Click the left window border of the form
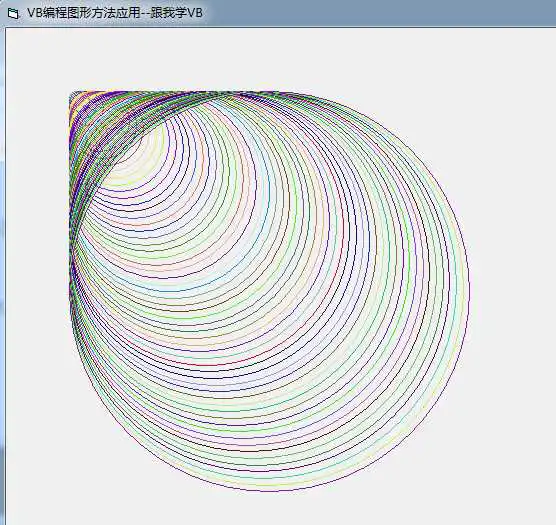This screenshot has height=525, width=556. click(4, 277)
